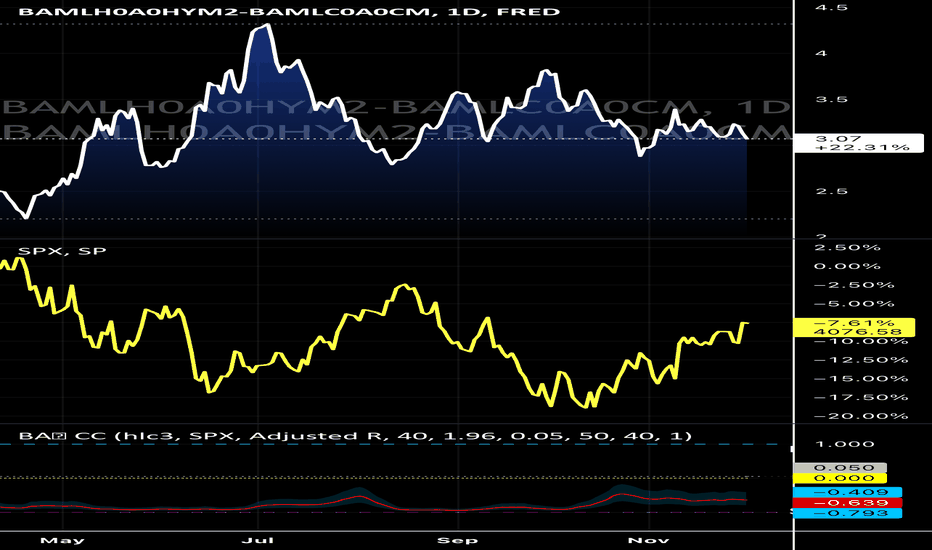Click the Sep label on time axis

point(457,540)
